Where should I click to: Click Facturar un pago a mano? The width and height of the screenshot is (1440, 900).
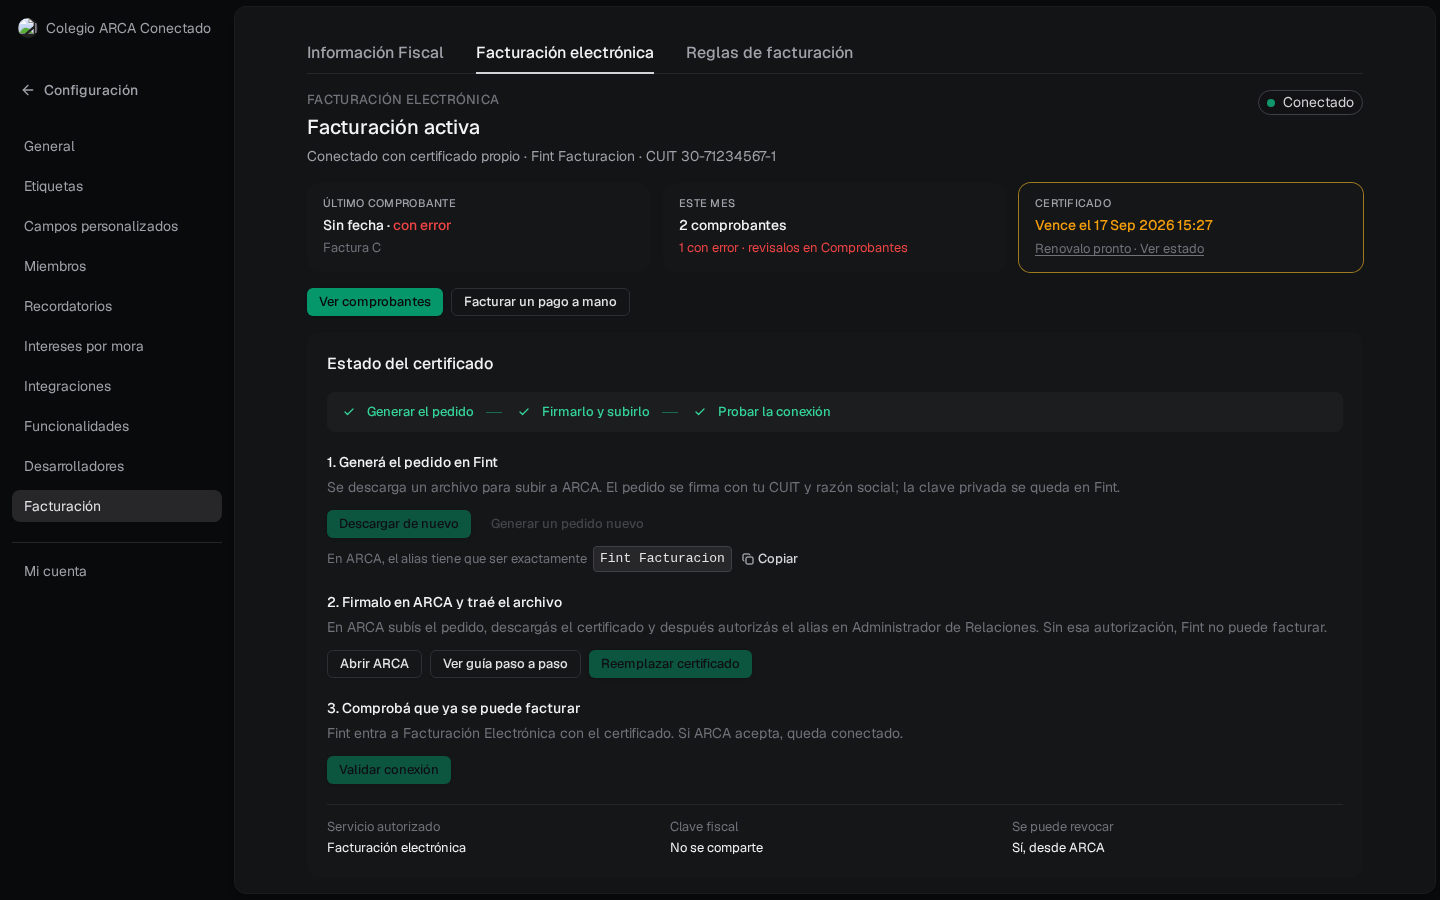click(x=540, y=302)
